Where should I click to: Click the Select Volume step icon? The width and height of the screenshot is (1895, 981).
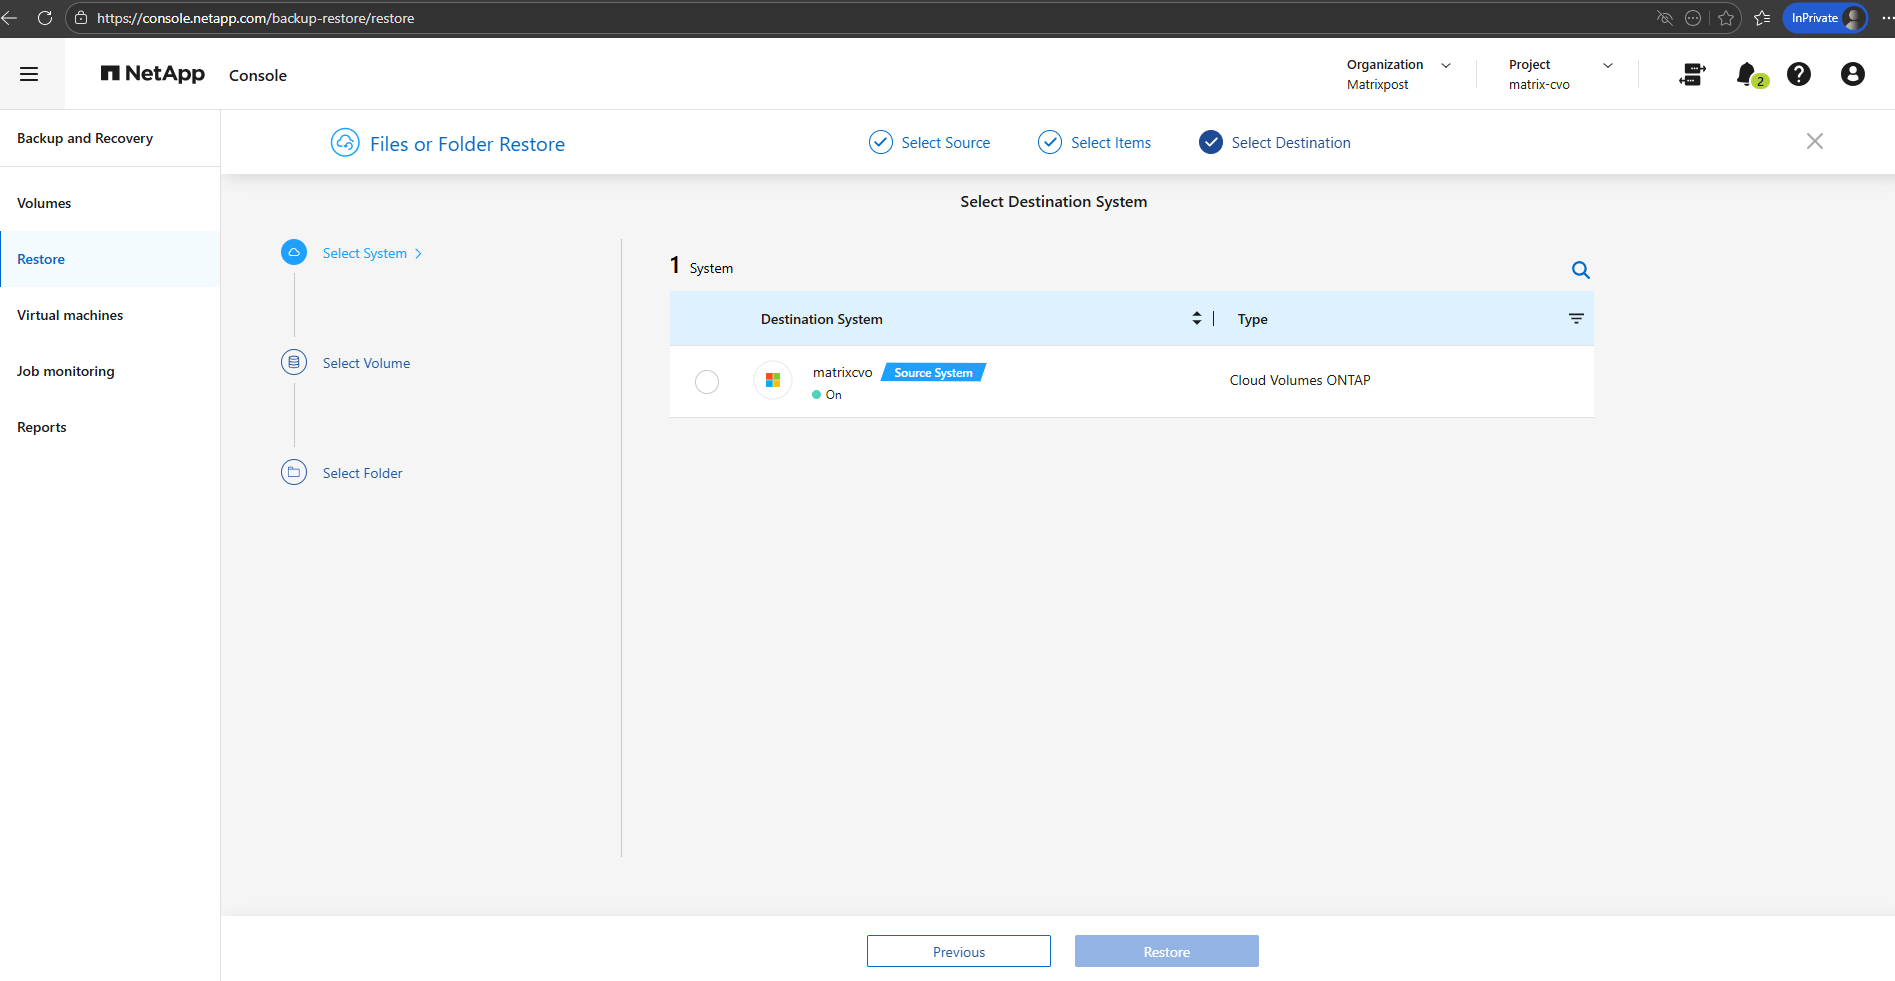coord(294,362)
